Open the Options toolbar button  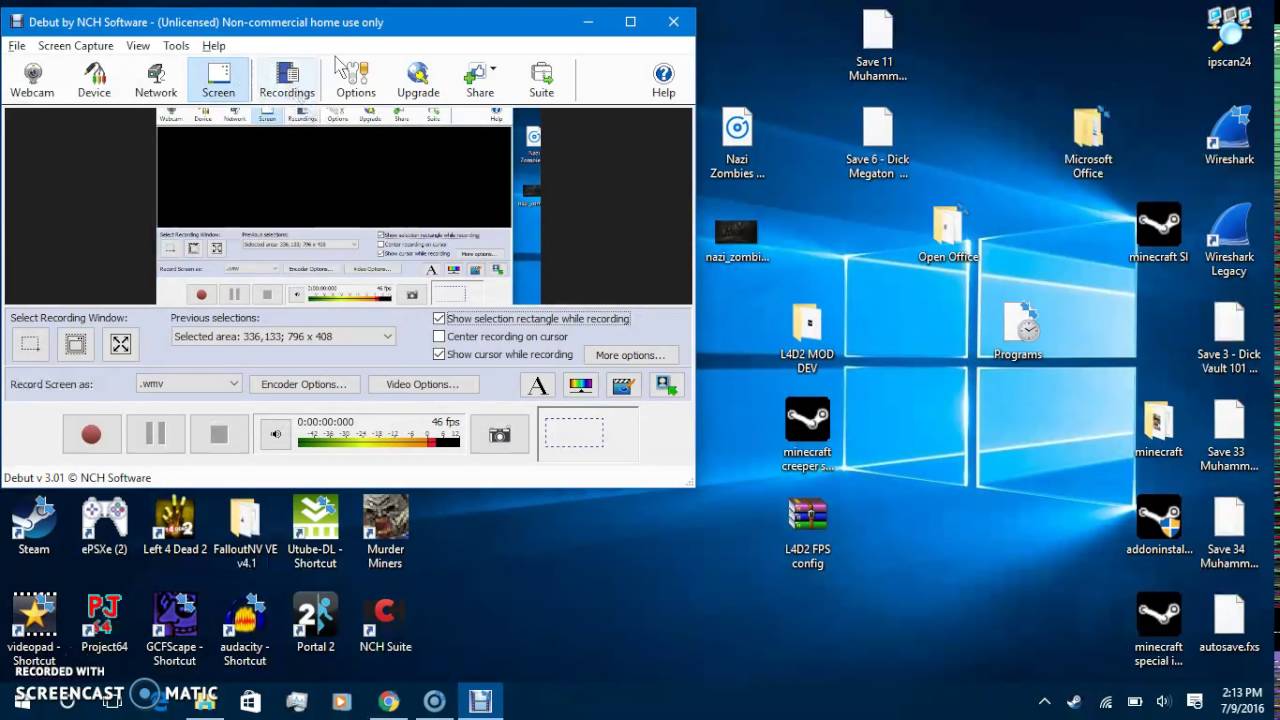pyautogui.click(x=356, y=80)
